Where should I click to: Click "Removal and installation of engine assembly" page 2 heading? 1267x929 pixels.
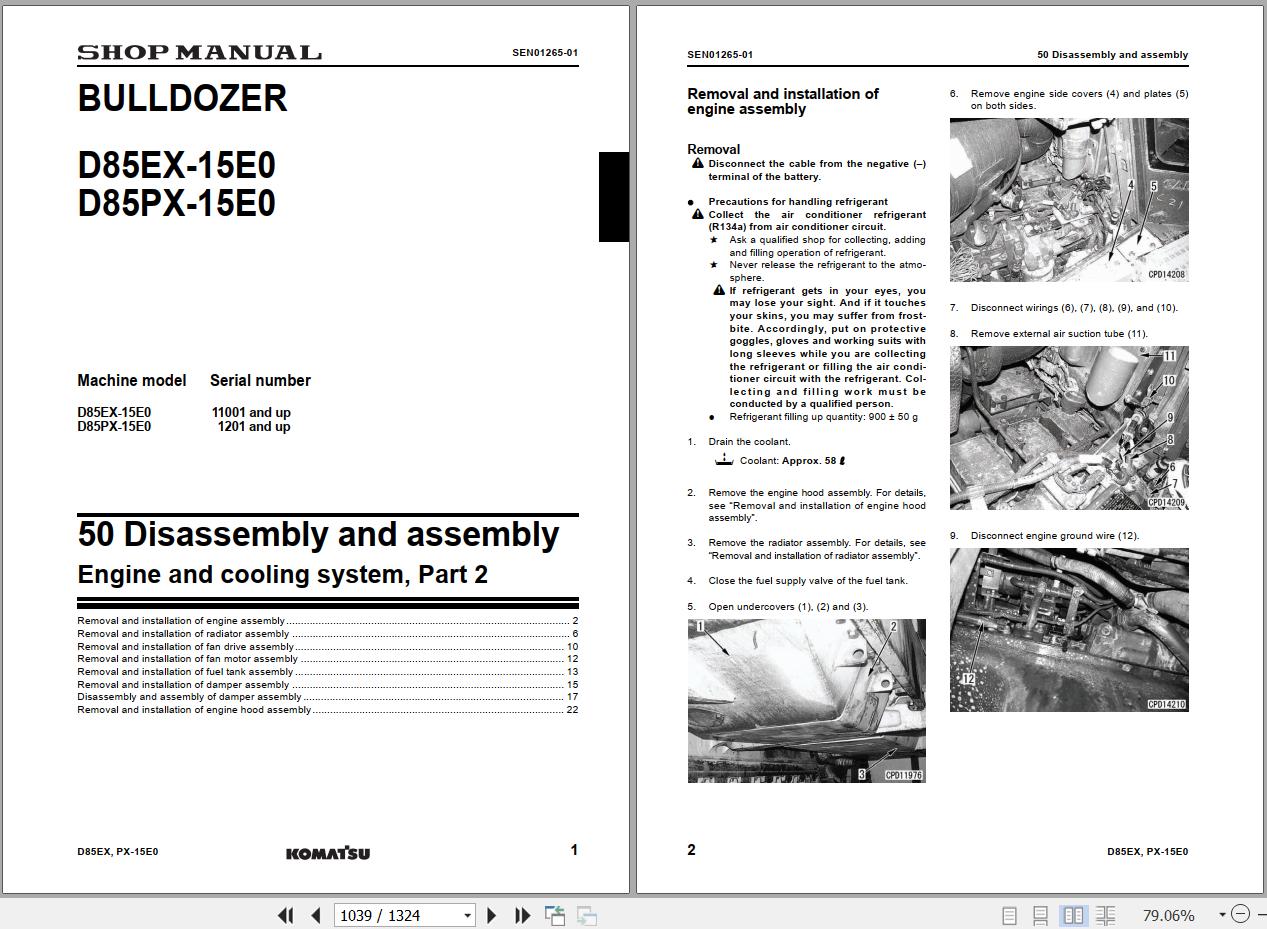783,102
